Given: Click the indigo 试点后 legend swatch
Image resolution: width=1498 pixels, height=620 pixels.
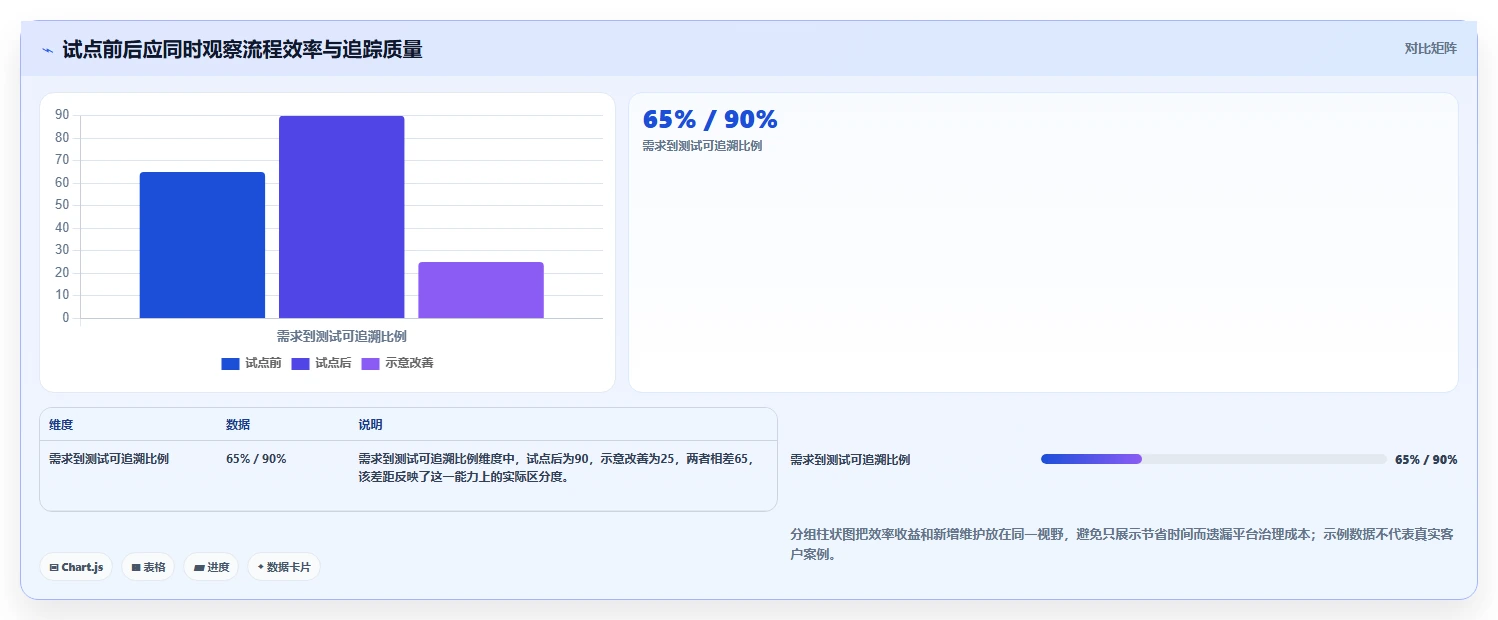Looking at the screenshot, I should click(x=301, y=363).
